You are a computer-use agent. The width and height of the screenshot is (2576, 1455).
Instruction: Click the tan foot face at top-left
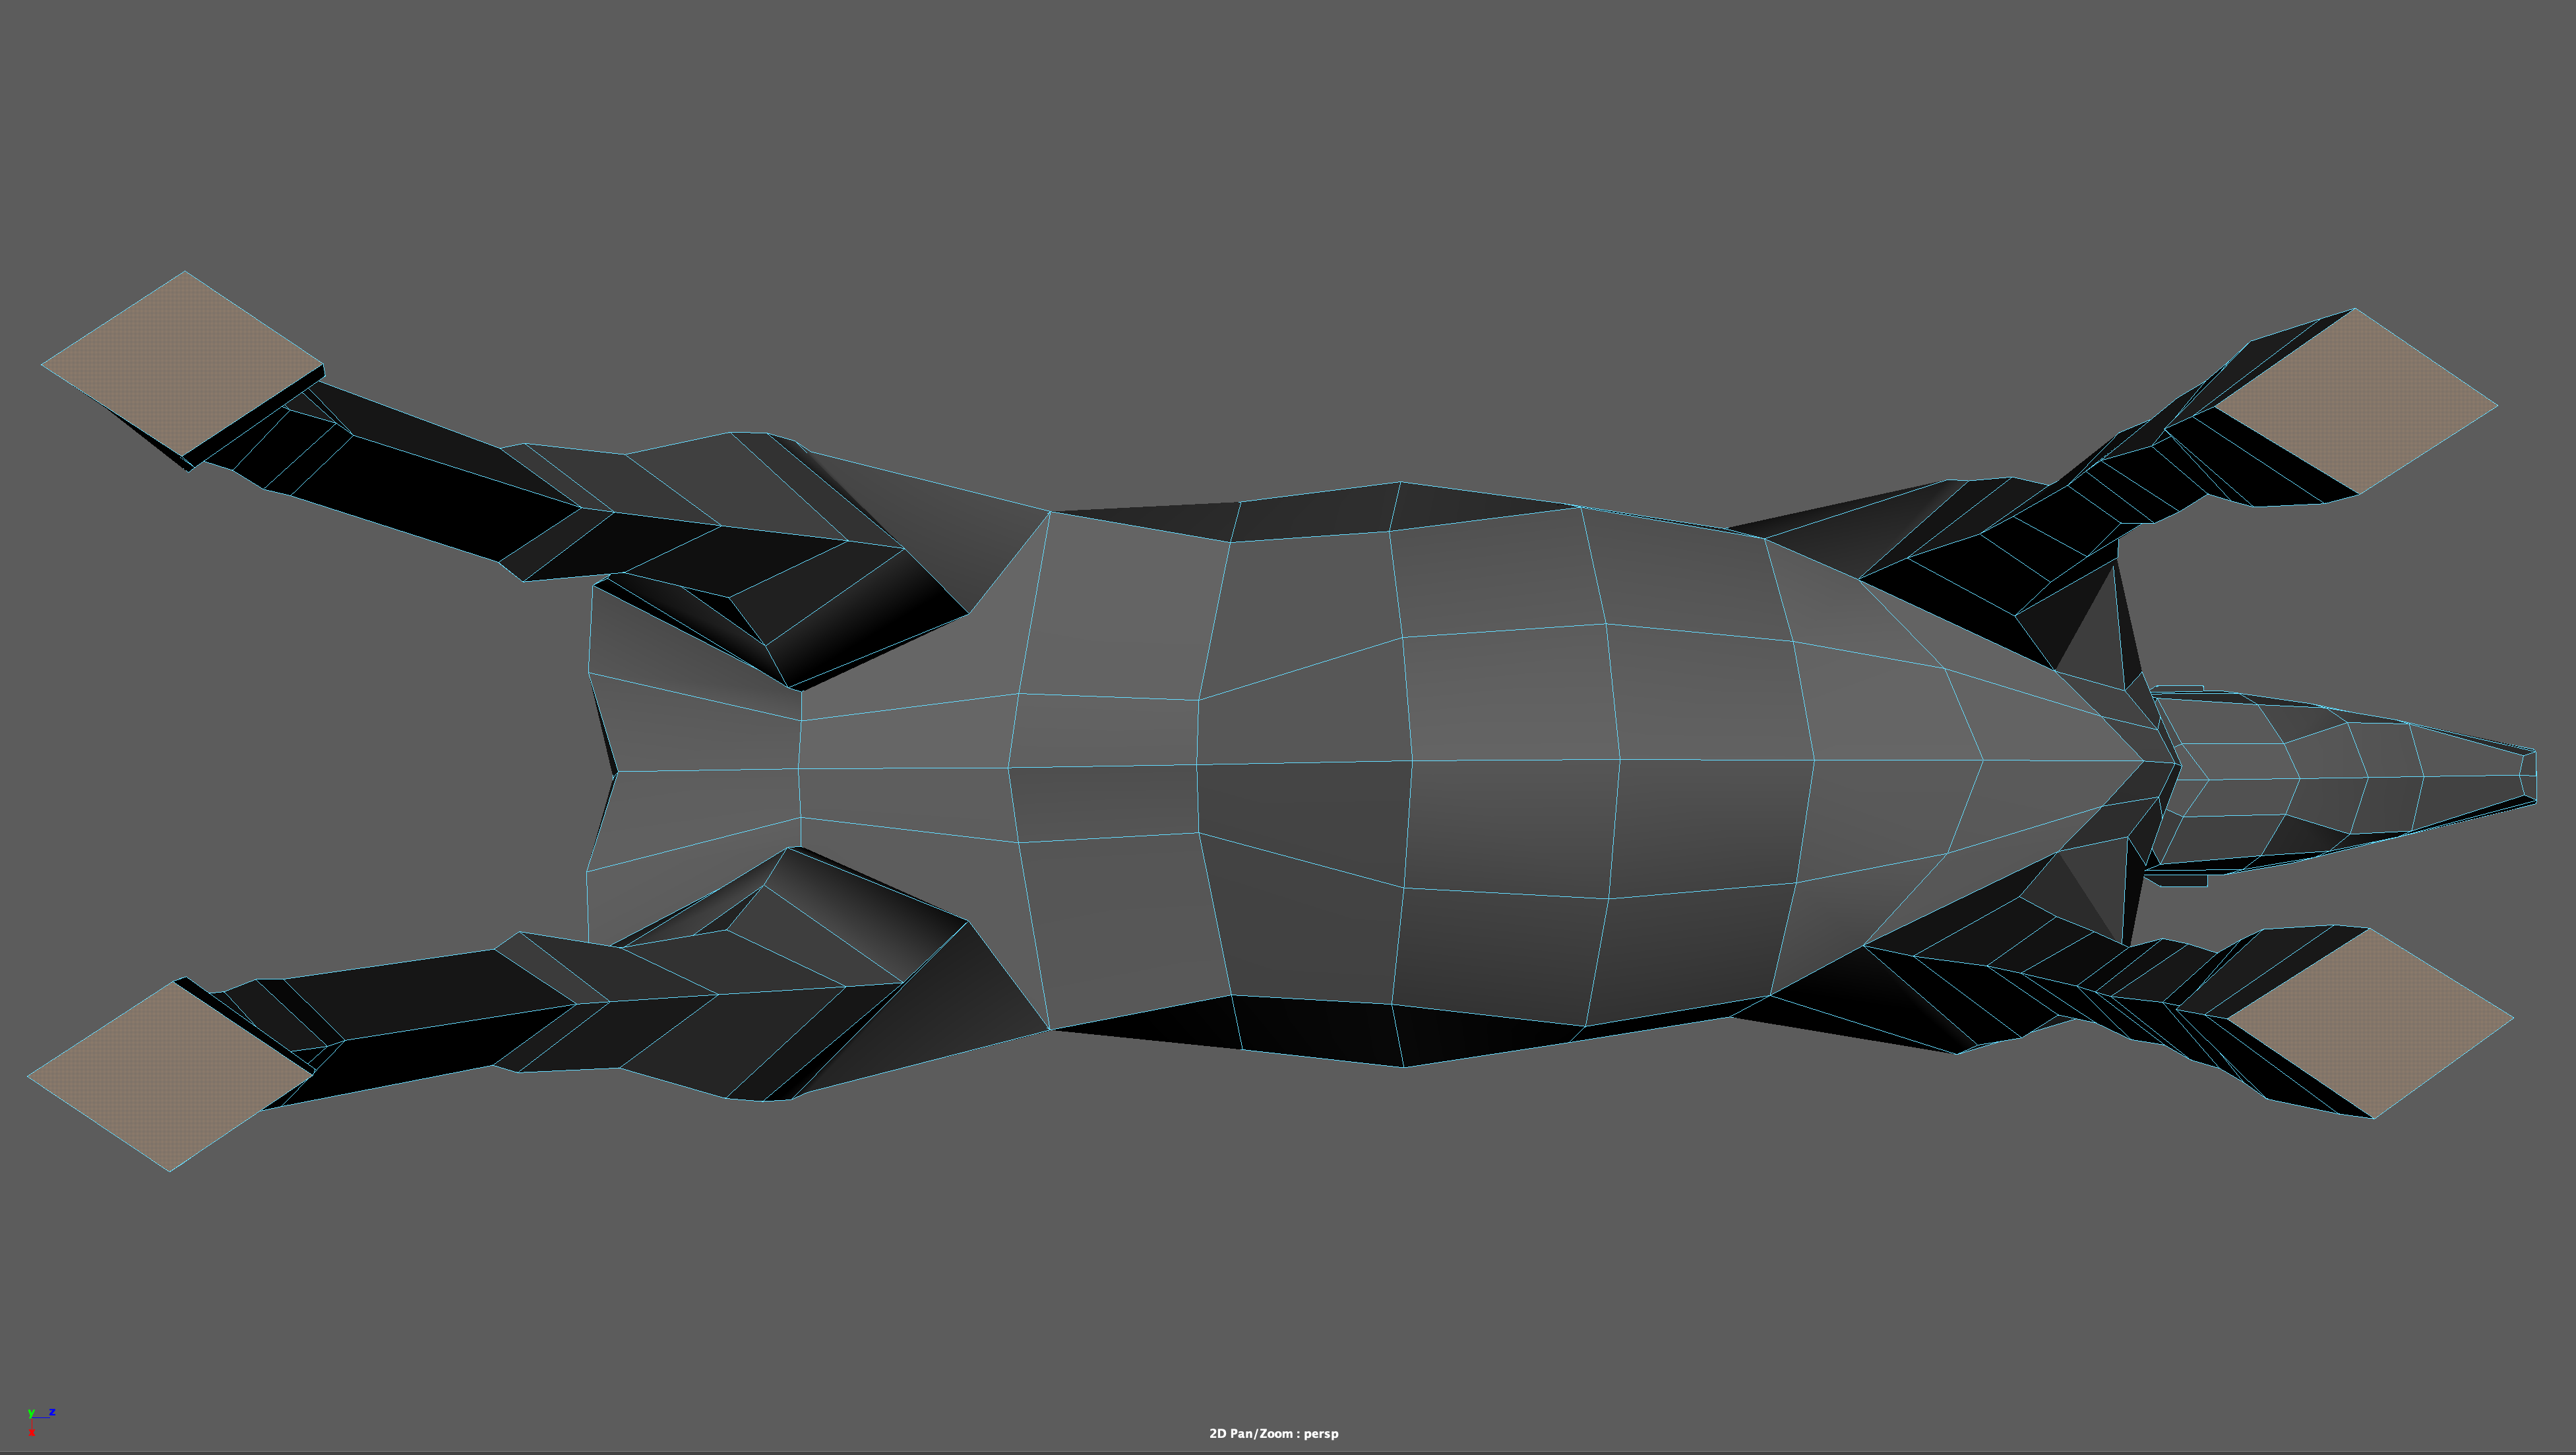pos(182,363)
